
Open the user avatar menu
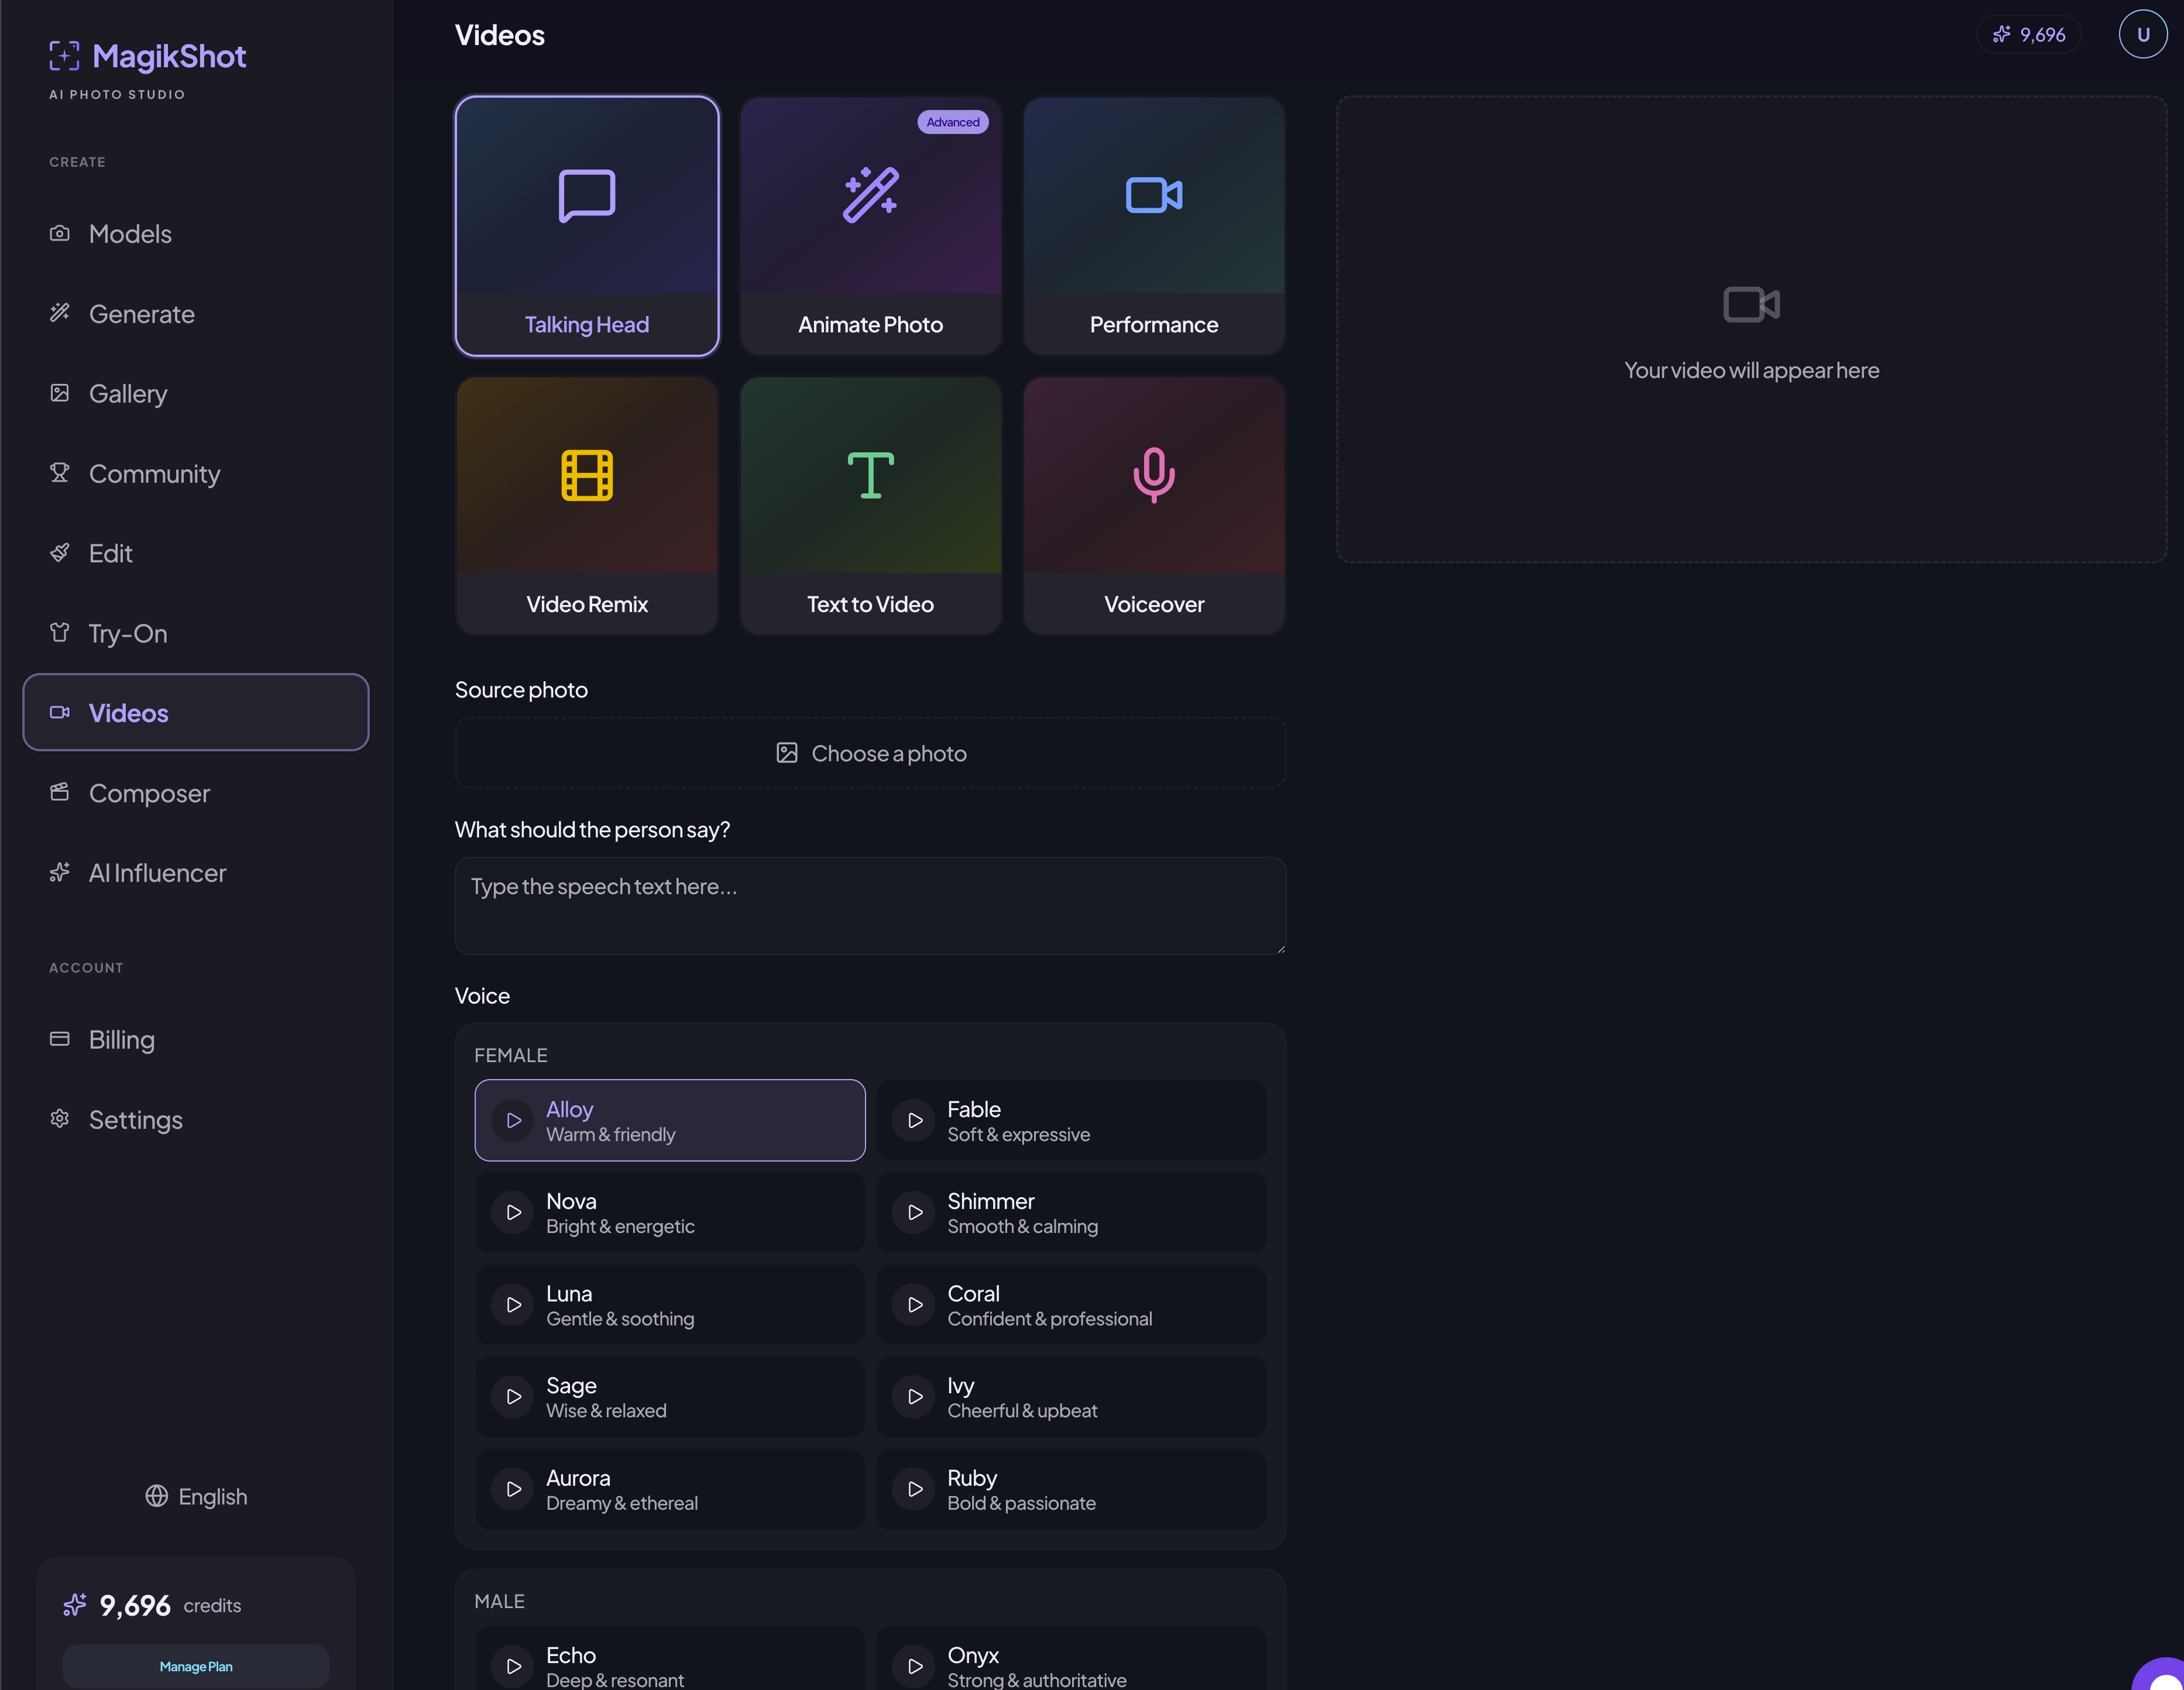click(2143, 35)
